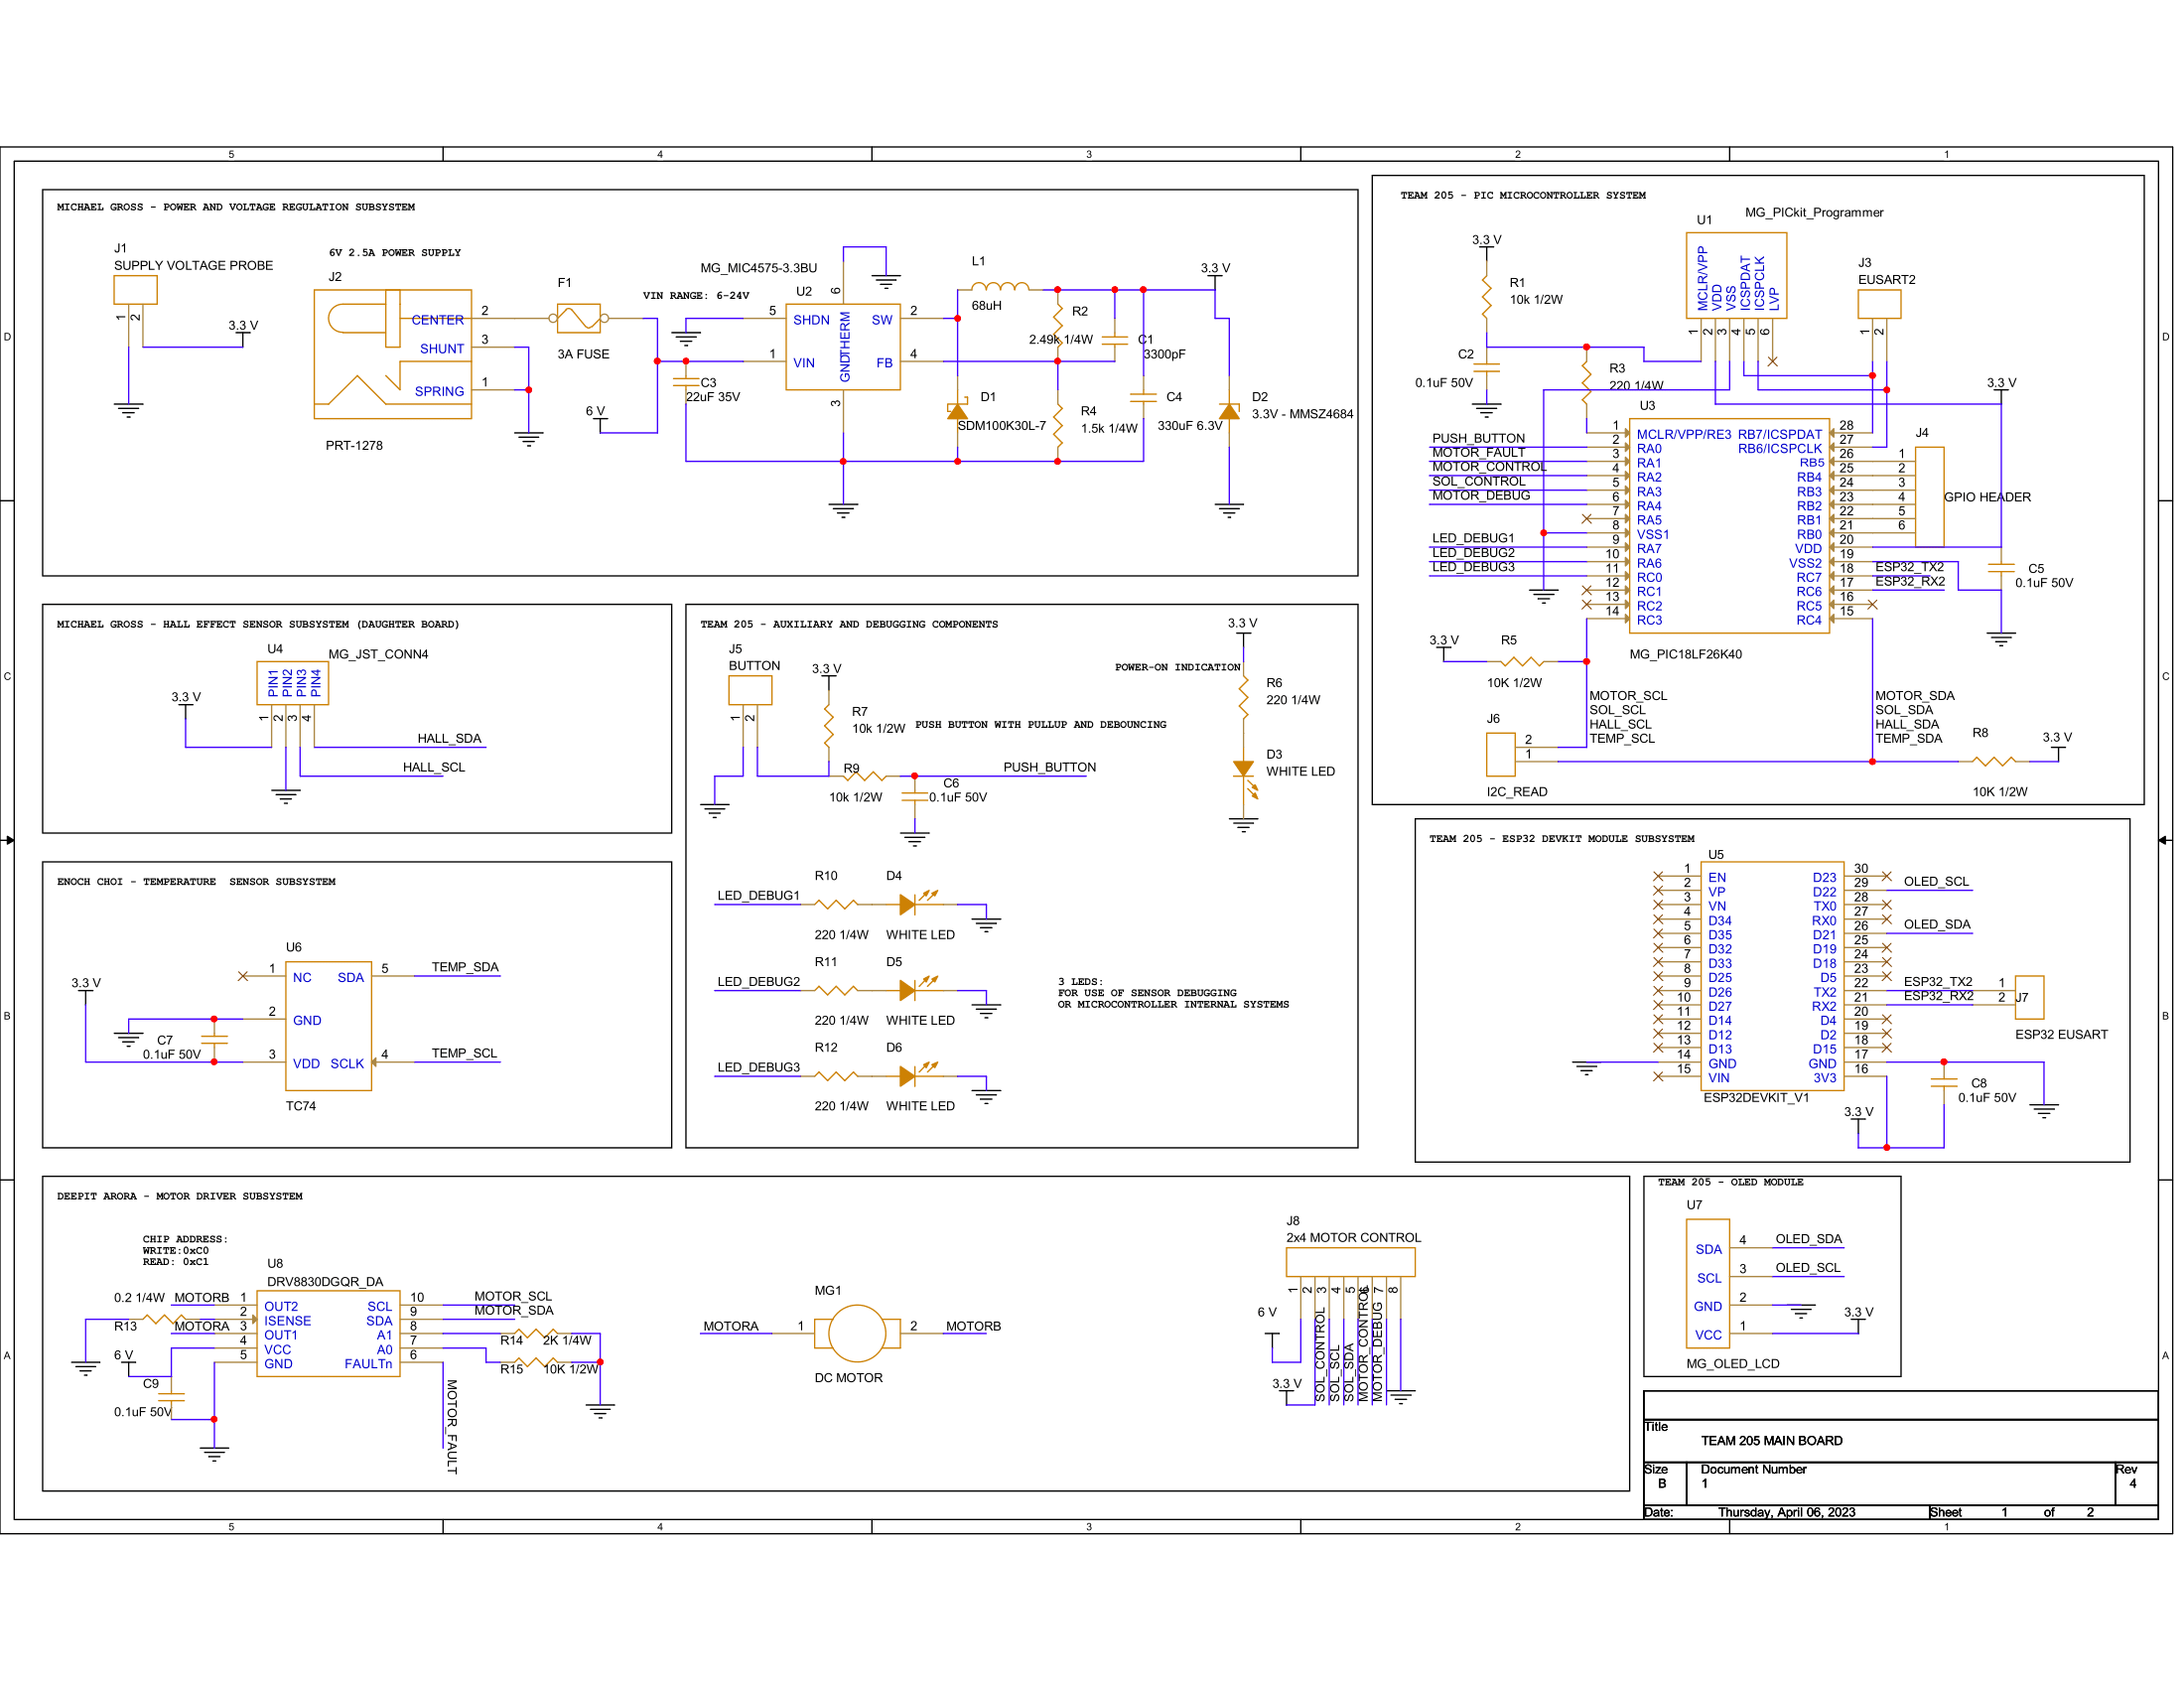The width and height of the screenshot is (2184, 1688).
Task: Click the 'MG_PIC18LF26K40' part name label
Action: (x=1685, y=655)
